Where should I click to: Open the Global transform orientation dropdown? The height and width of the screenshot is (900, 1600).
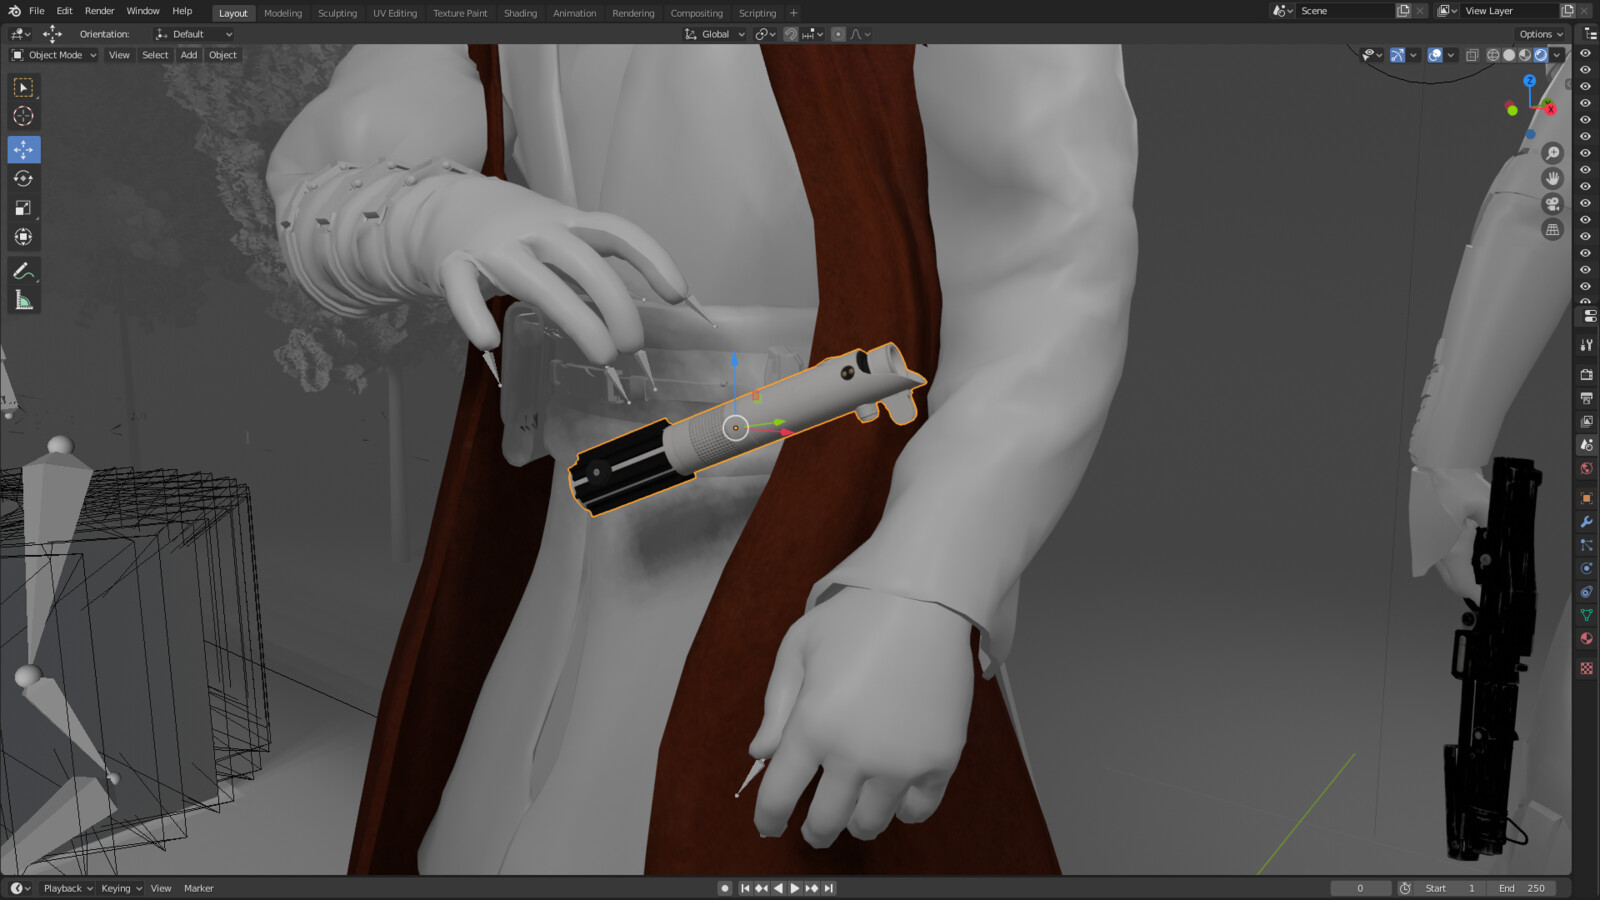(x=715, y=34)
